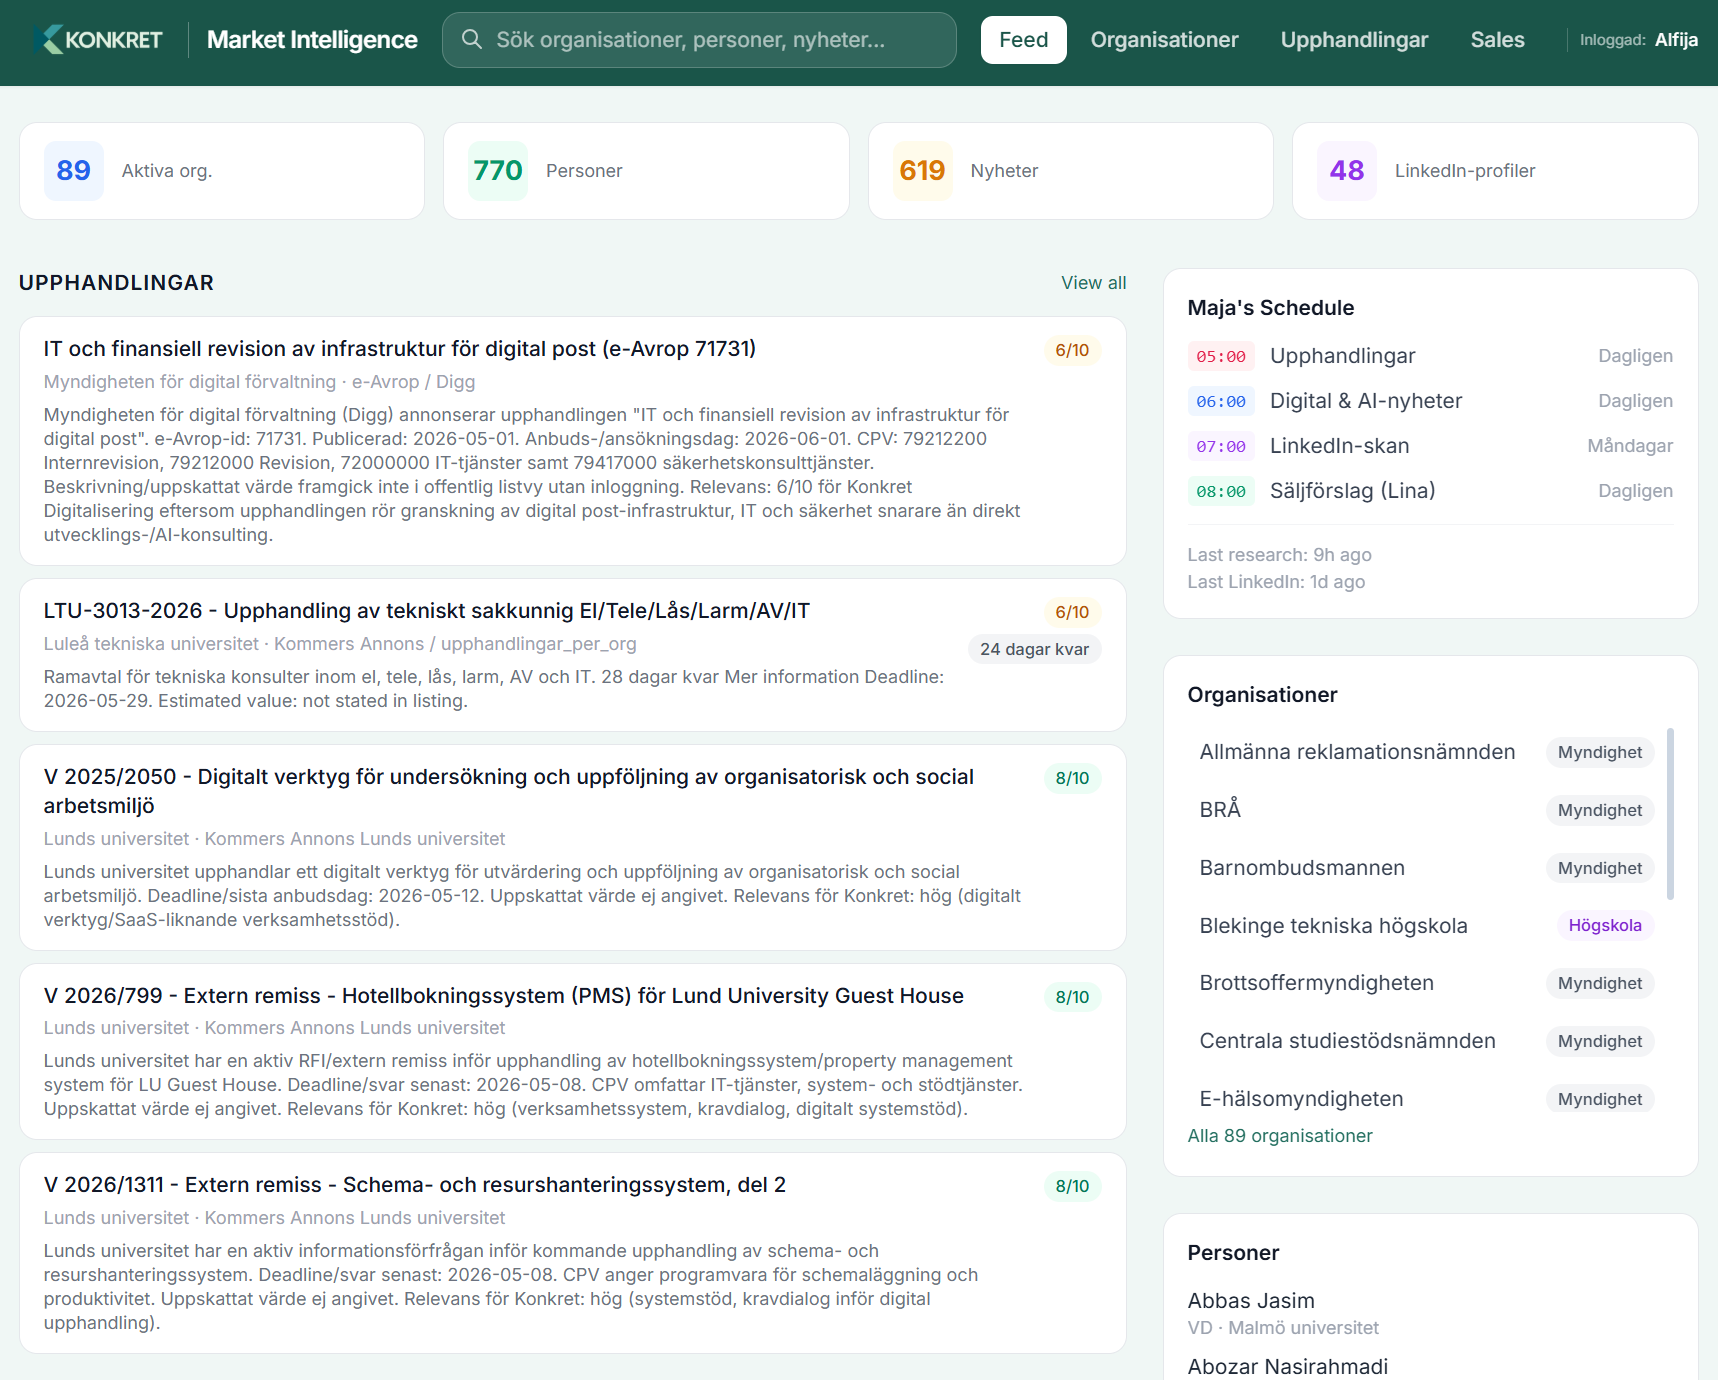1718x1380 pixels.
Task: Open the 48 LinkedIn-profiler card
Action: coord(1495,171)
